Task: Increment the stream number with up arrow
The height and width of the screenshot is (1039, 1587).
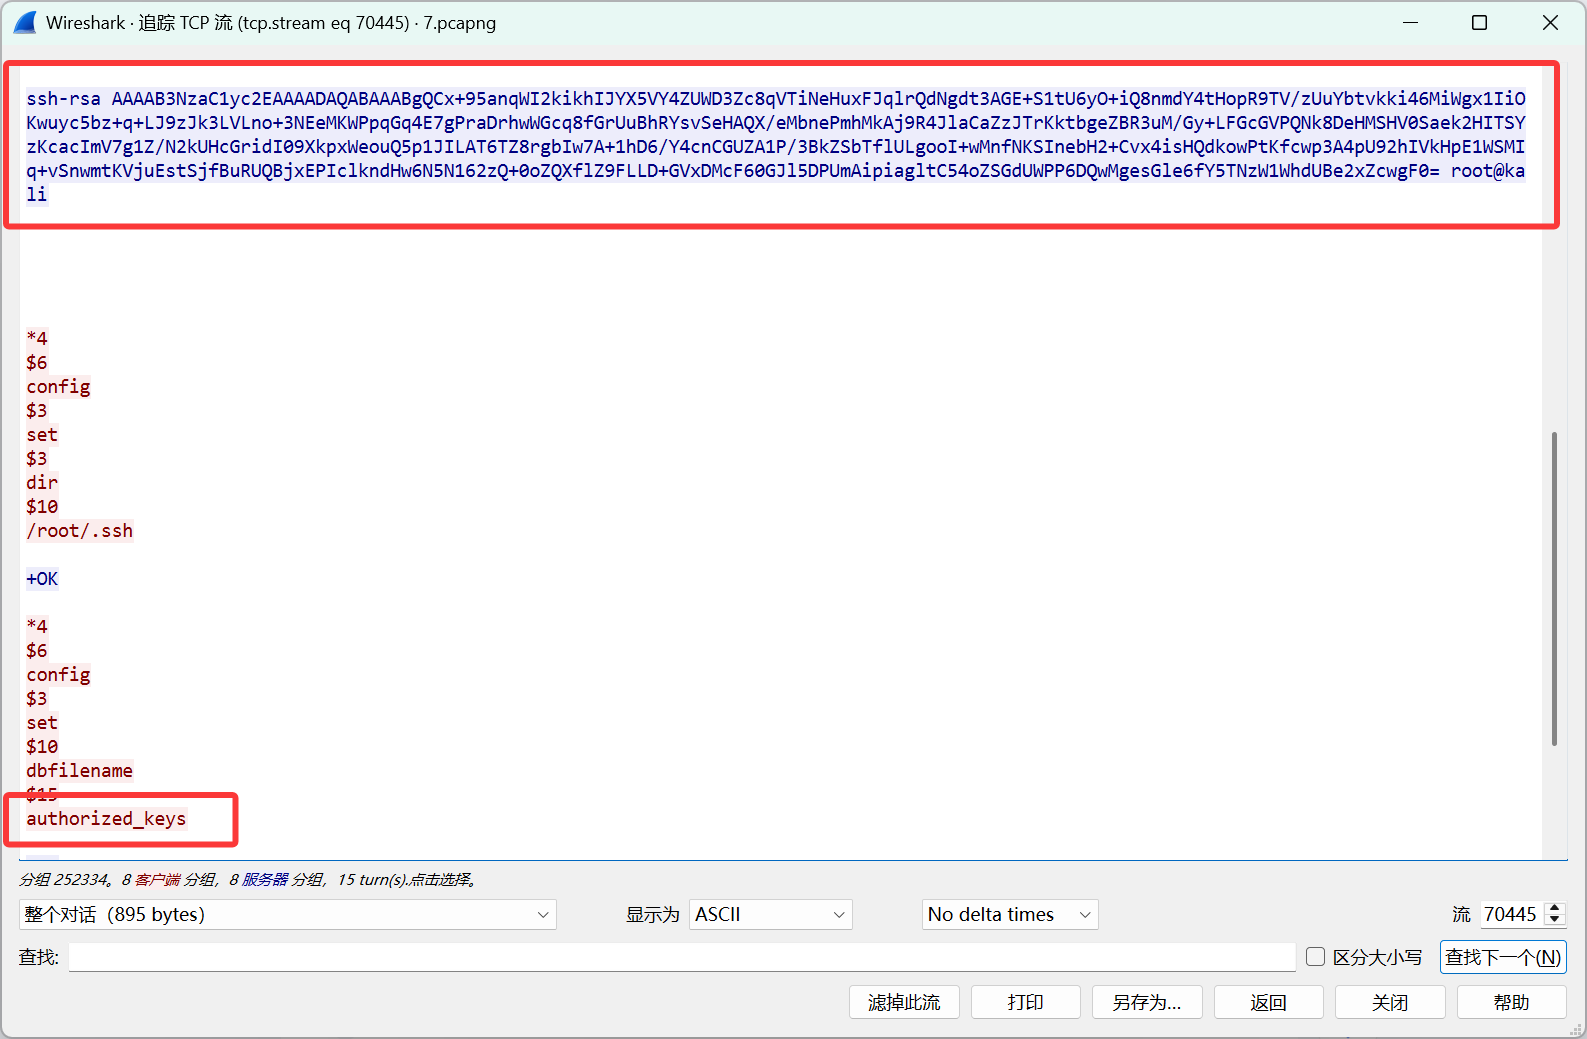Action: coord(1554,908)
